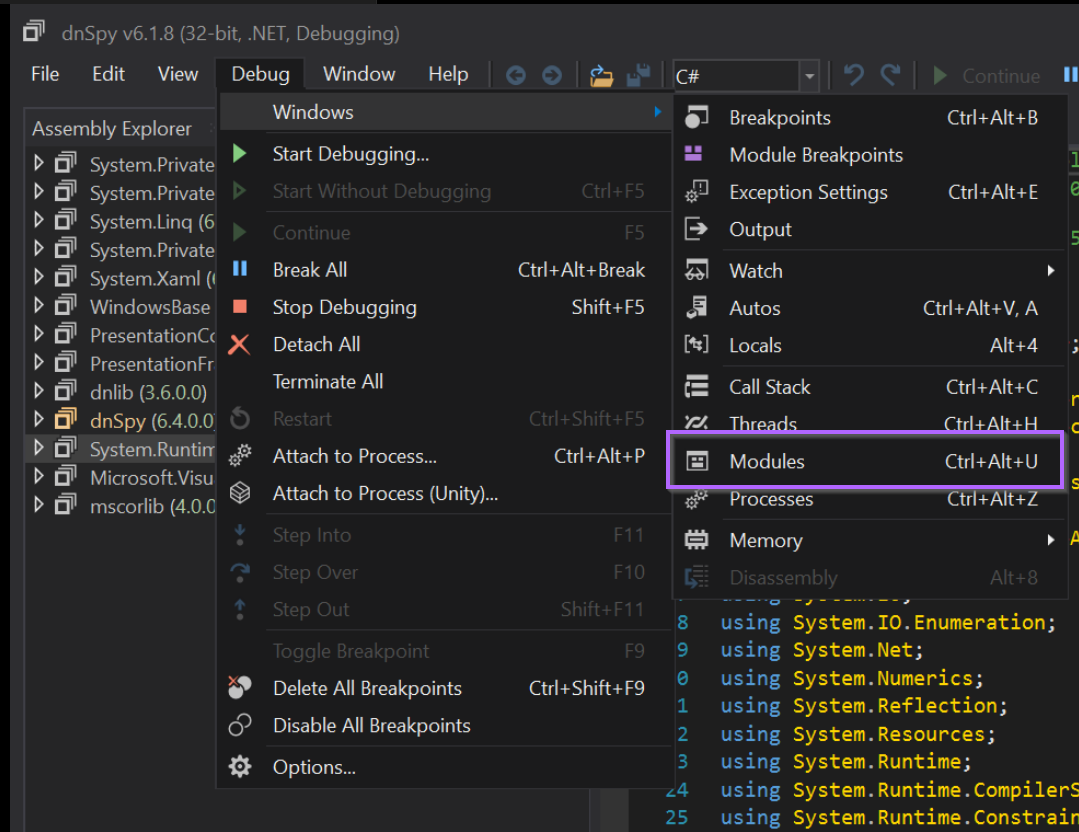Expand the mscorlib assembly tree node
1079x832 pixels.
(39, 506)
